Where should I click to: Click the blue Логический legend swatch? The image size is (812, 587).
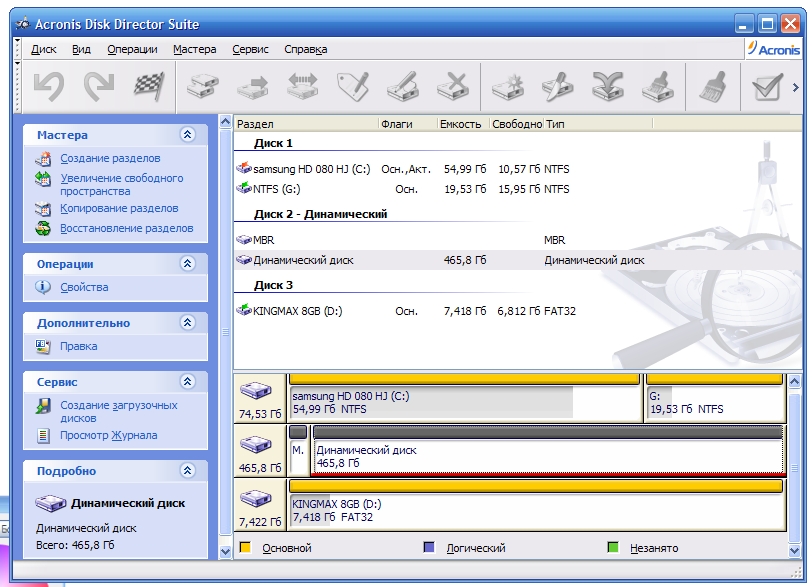pos(429,547)
